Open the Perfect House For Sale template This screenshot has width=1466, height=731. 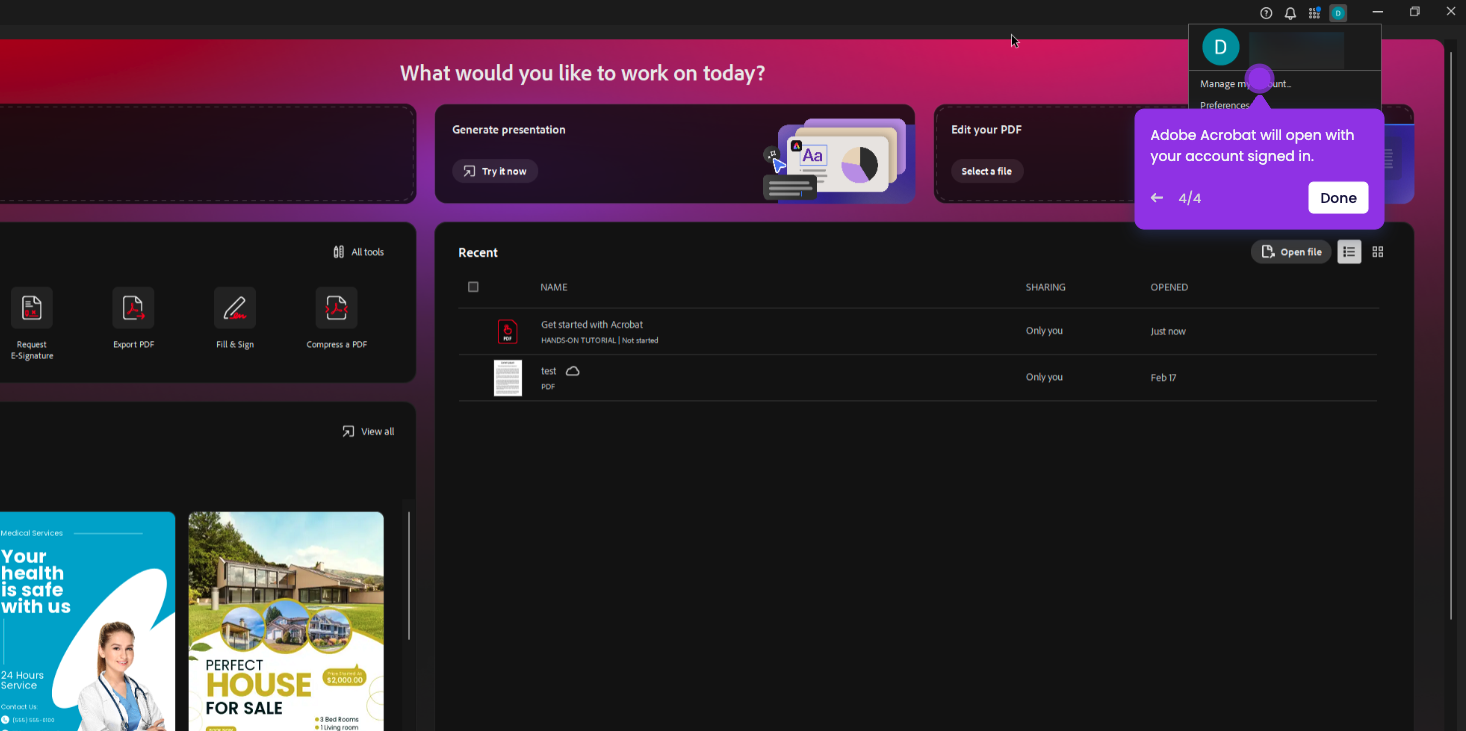point(286,621)
